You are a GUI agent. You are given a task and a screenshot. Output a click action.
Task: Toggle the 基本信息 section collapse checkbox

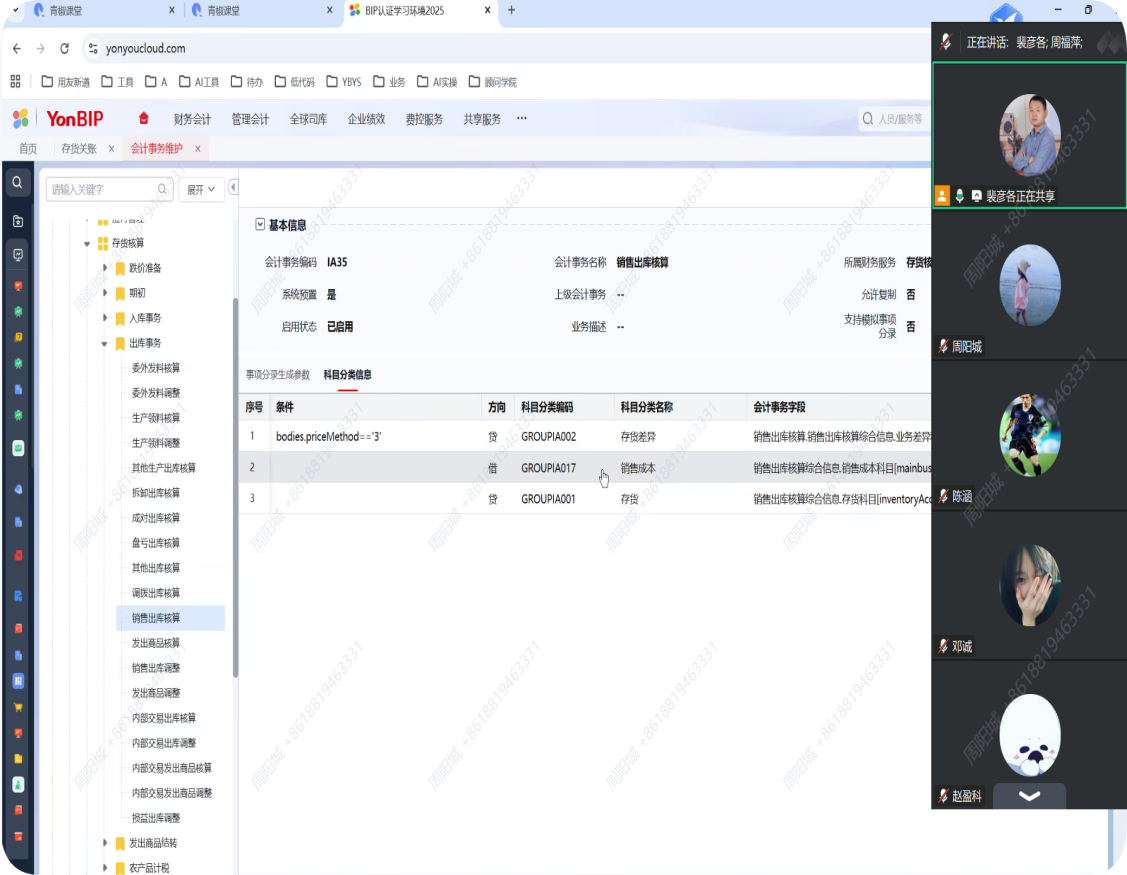[260, 225]
